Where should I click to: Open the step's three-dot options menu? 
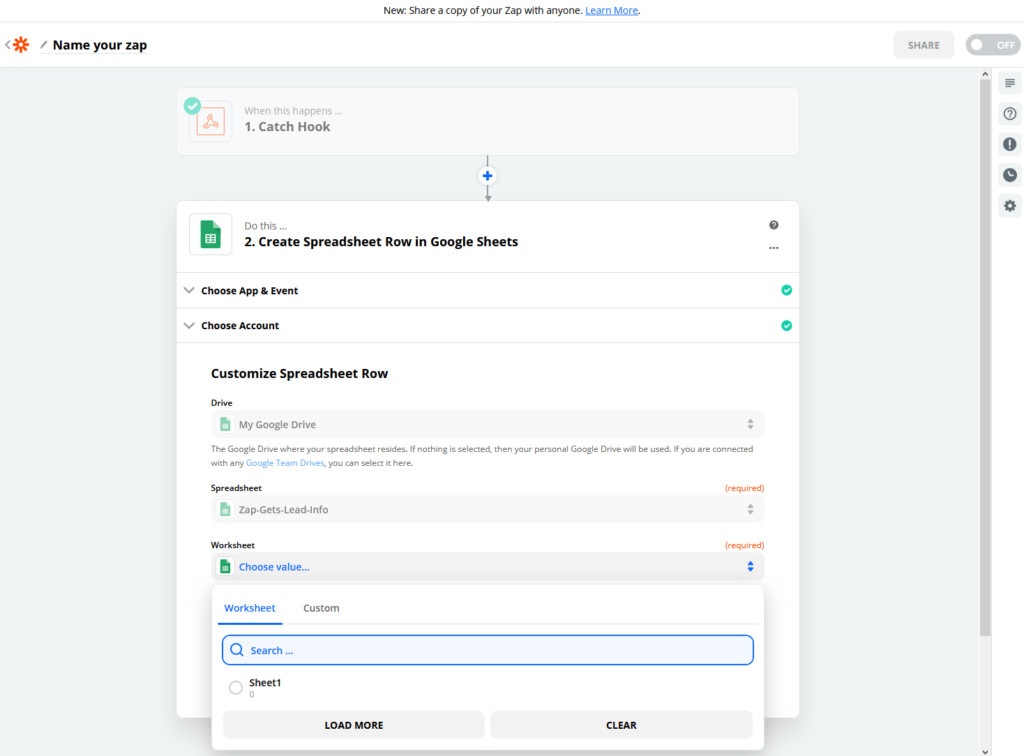pos(773,248)
